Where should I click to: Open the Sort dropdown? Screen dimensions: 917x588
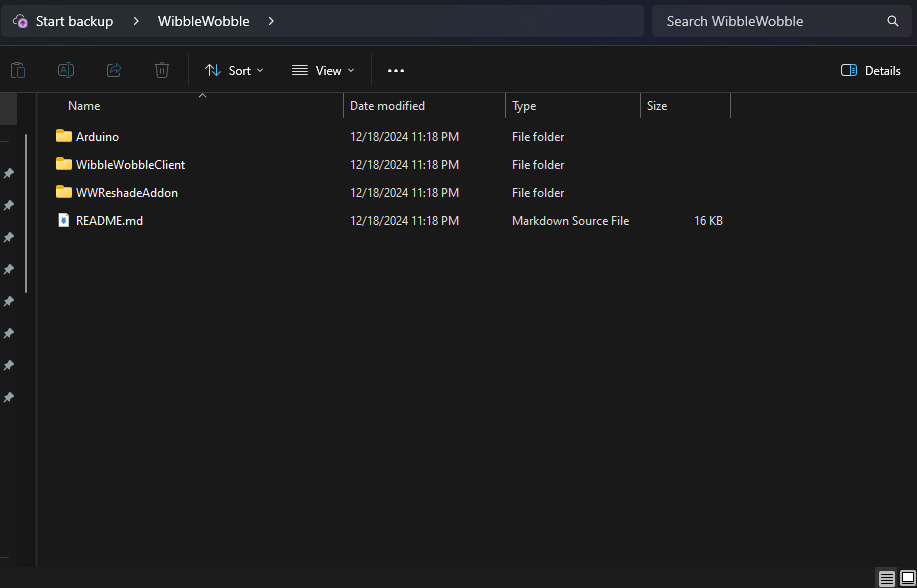pos(235,70)
